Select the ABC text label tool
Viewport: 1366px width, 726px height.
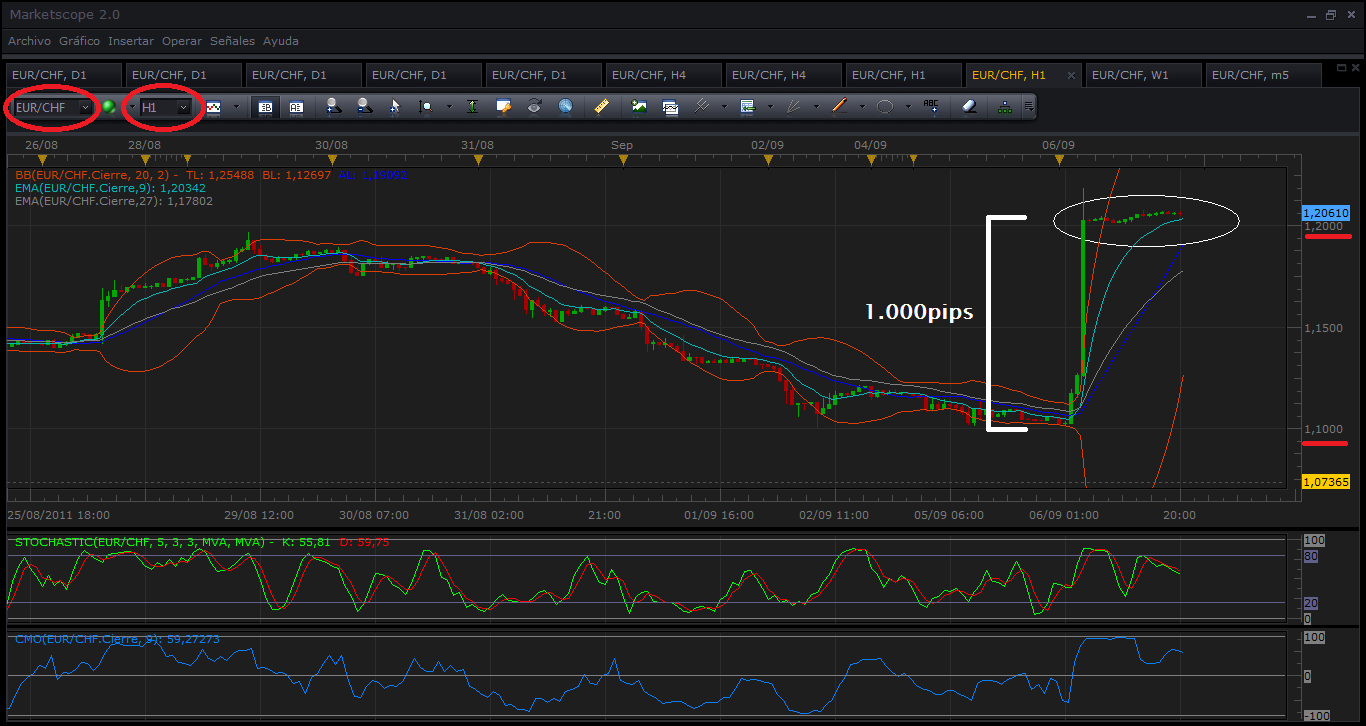pyautogui.click(x=932, y=107)
